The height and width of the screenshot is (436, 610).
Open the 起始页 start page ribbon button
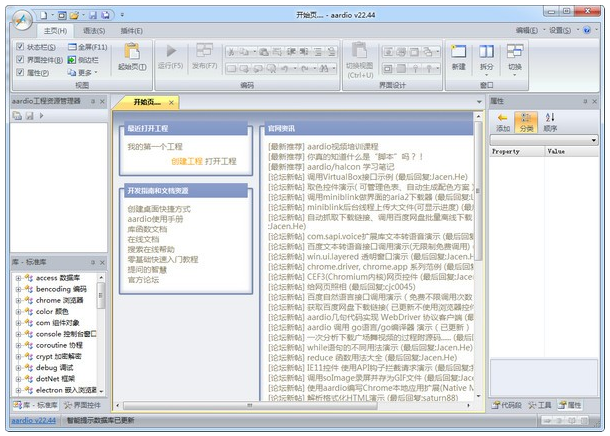132,57
